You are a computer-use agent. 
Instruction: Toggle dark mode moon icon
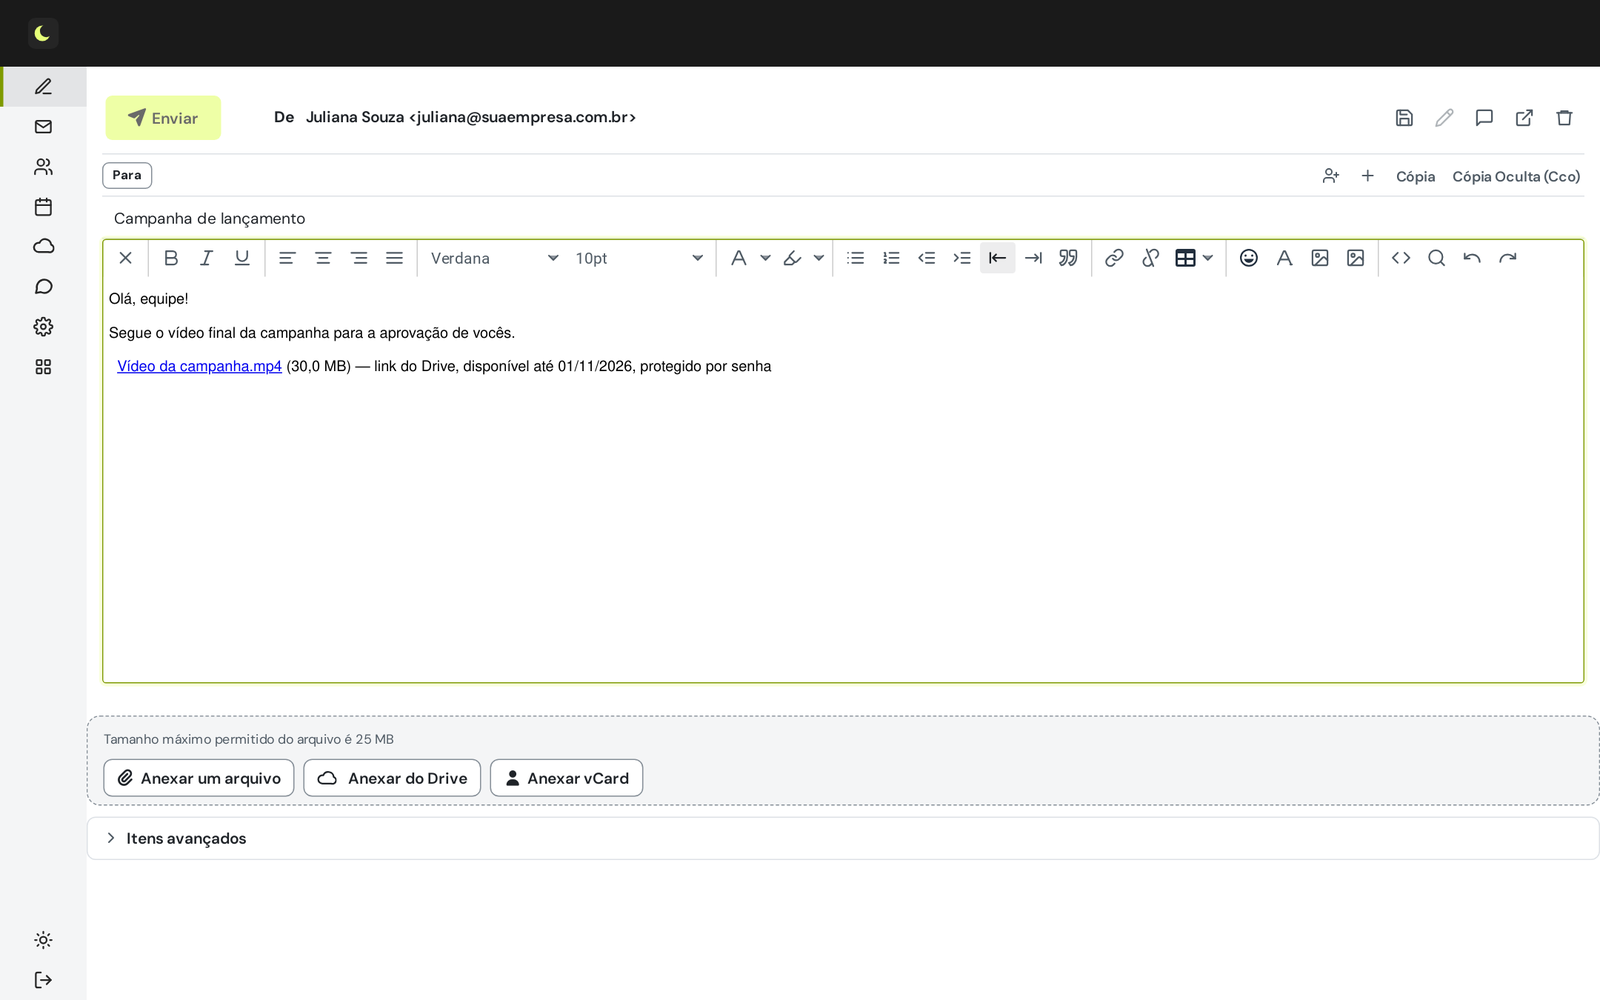pos(43,34)
